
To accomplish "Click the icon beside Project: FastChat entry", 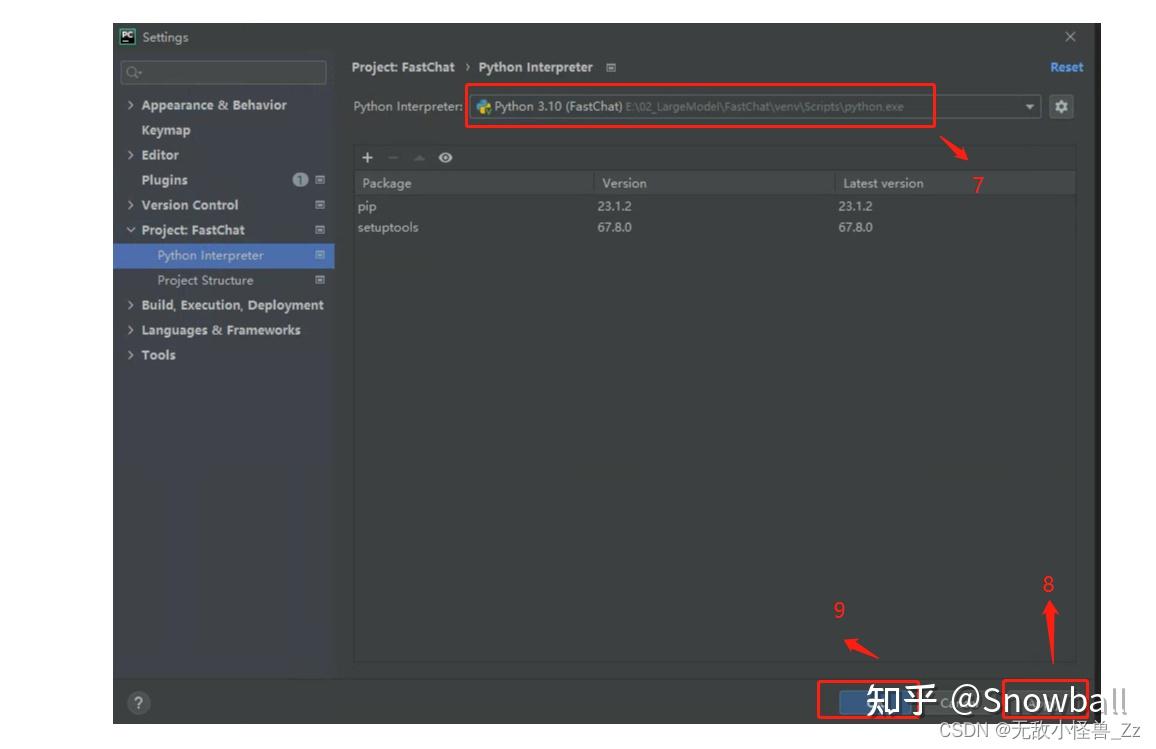I will tap(319, 230).
